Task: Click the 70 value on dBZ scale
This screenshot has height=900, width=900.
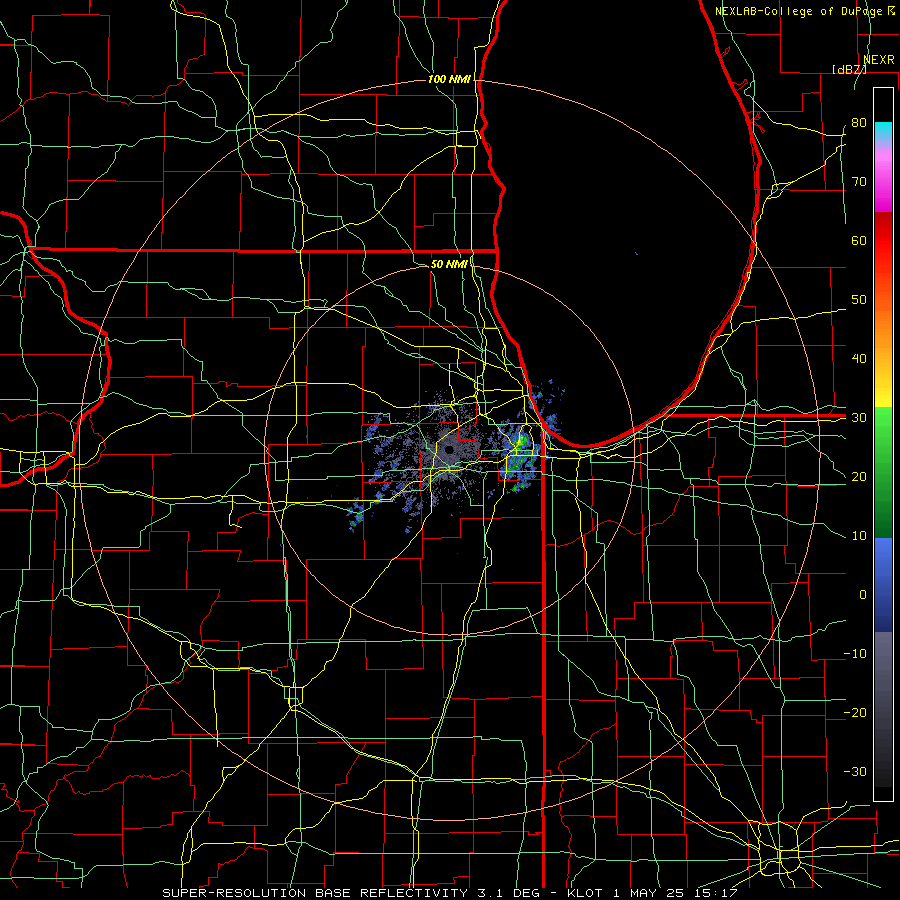Action: [859, 182]
